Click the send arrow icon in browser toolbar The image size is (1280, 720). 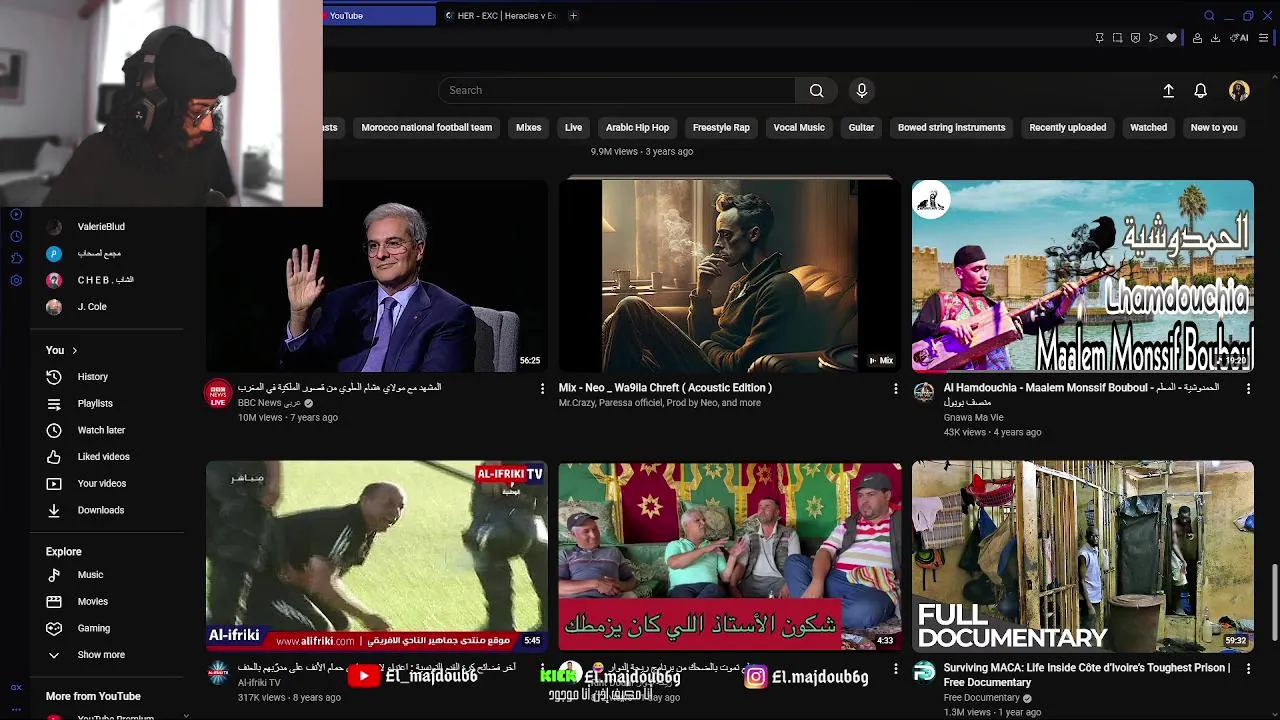(1153, 38)
